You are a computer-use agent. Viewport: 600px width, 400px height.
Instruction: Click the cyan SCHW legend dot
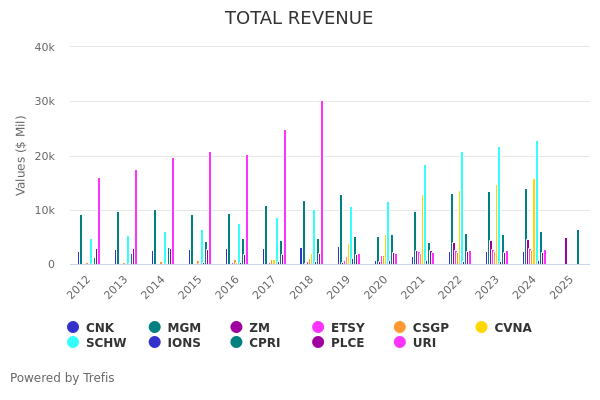(x=73, y=343)
